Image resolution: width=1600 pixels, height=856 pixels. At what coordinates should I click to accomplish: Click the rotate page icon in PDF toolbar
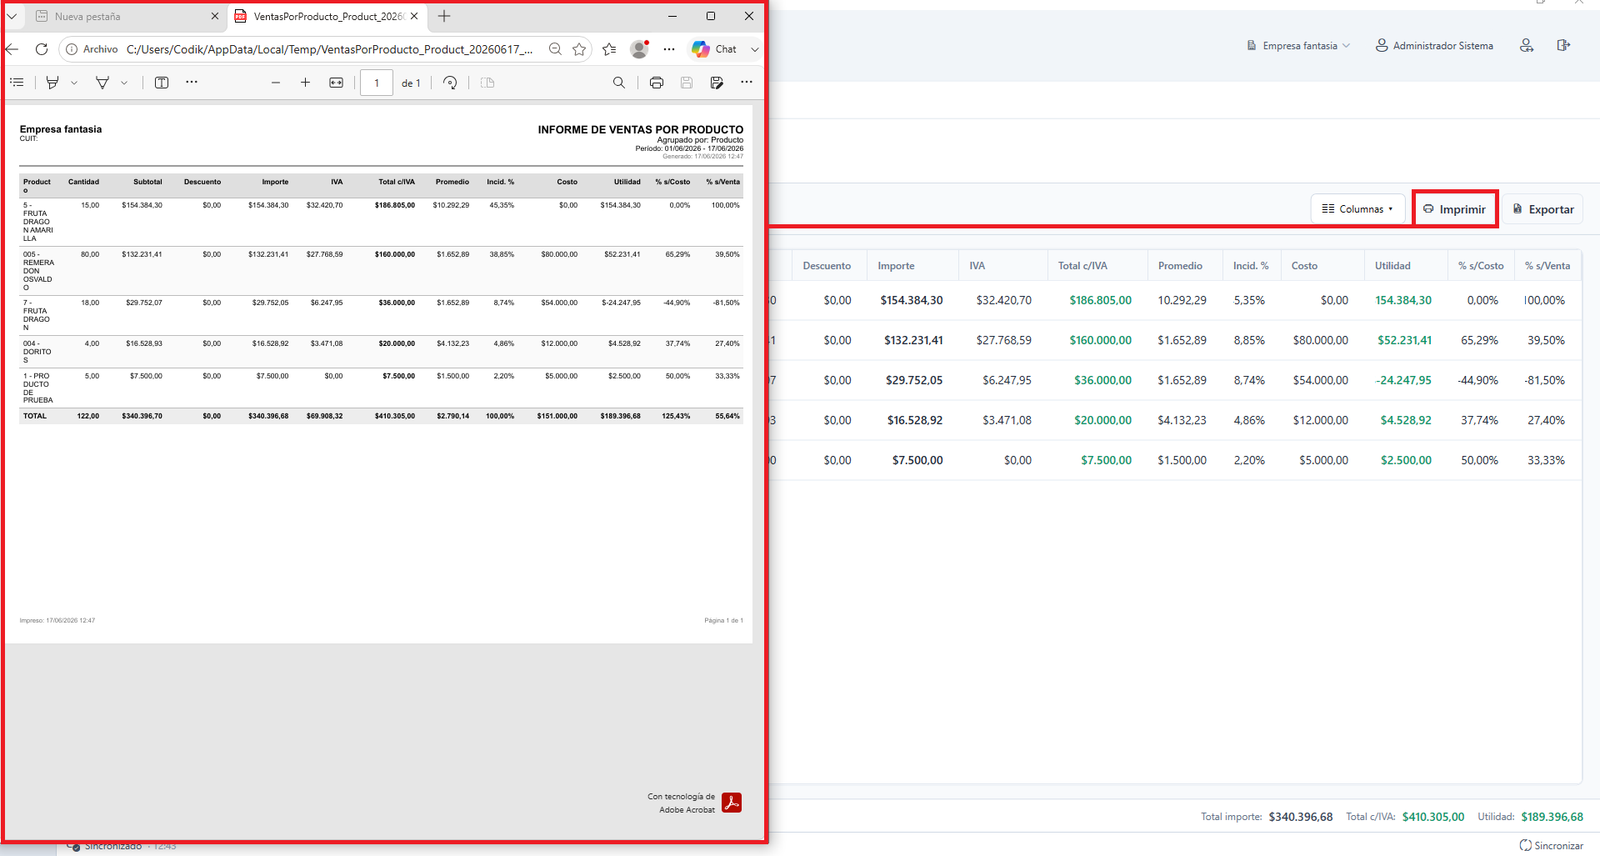tap(450, 83)
